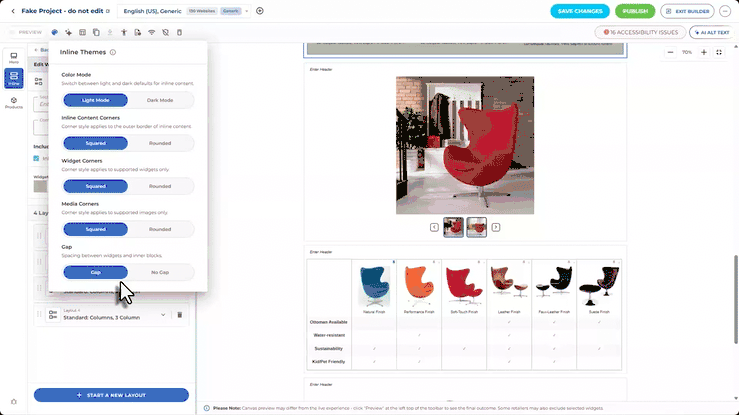Show next image with right carousel arrow

tap(496, 228)
